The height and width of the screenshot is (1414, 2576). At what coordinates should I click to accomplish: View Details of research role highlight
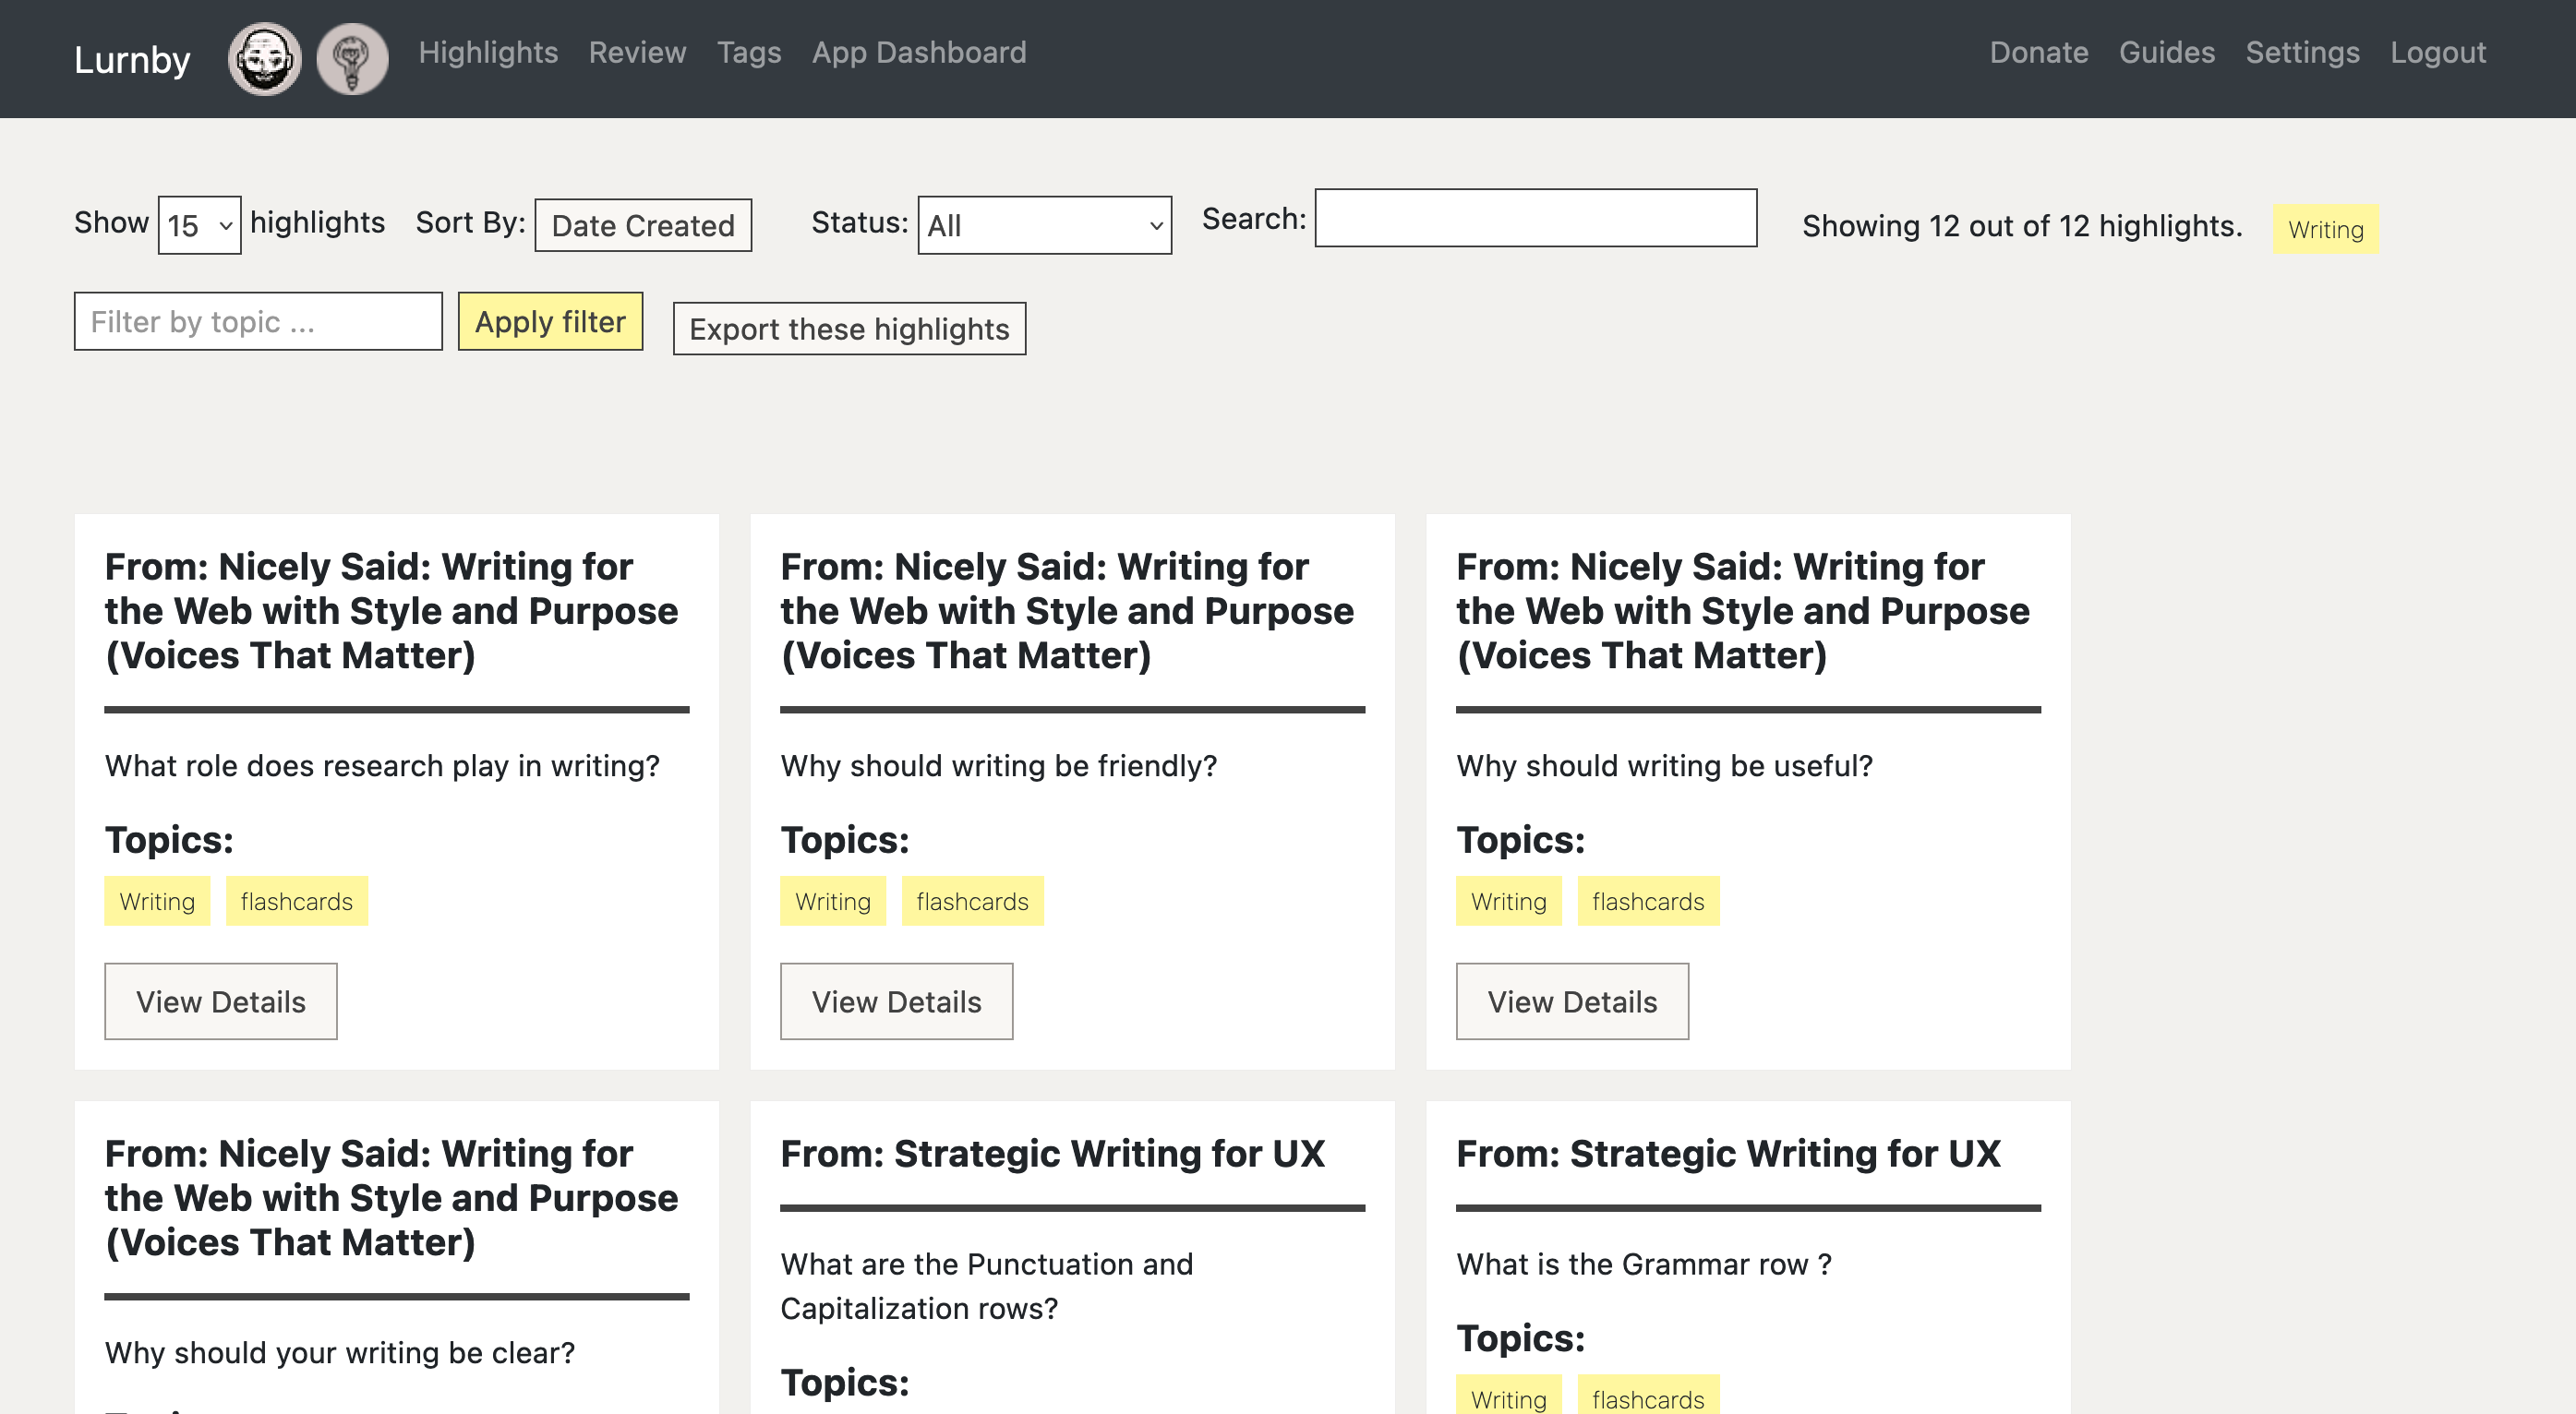220,1001
